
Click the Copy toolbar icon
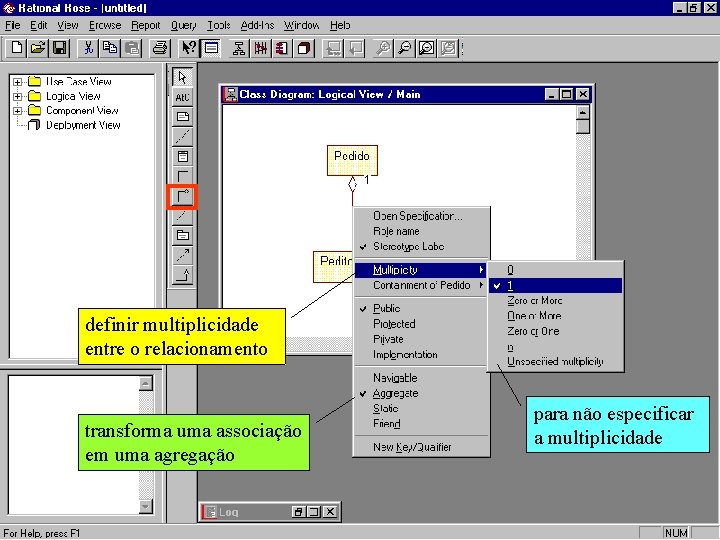[110, 48]
